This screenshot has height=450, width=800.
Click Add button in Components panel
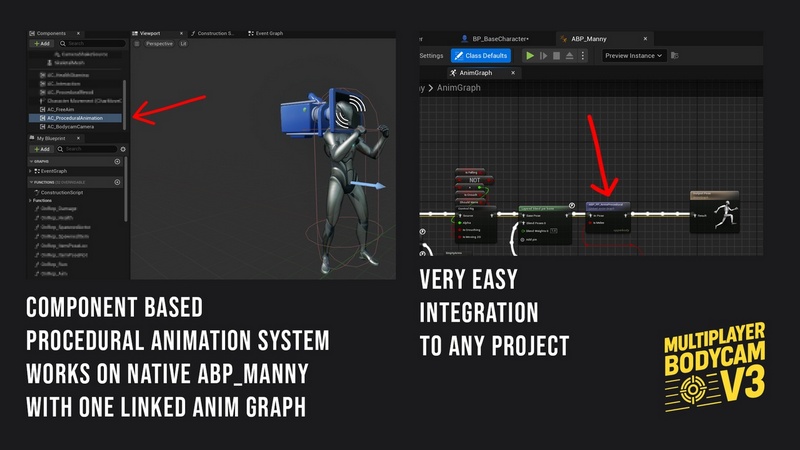point(40,44)
